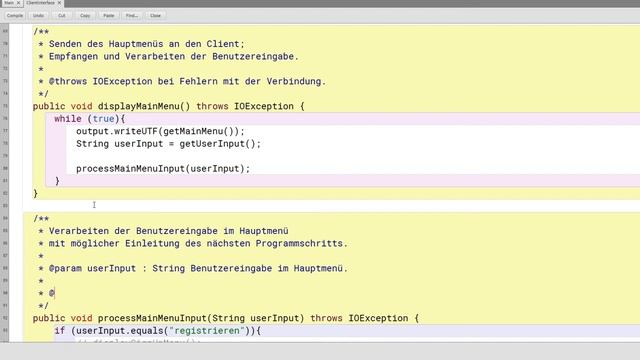Click the '@param userInput : String' comment line
Image resolution: width=640 pixels, height=360 pixels.
(x=198, y=269)
